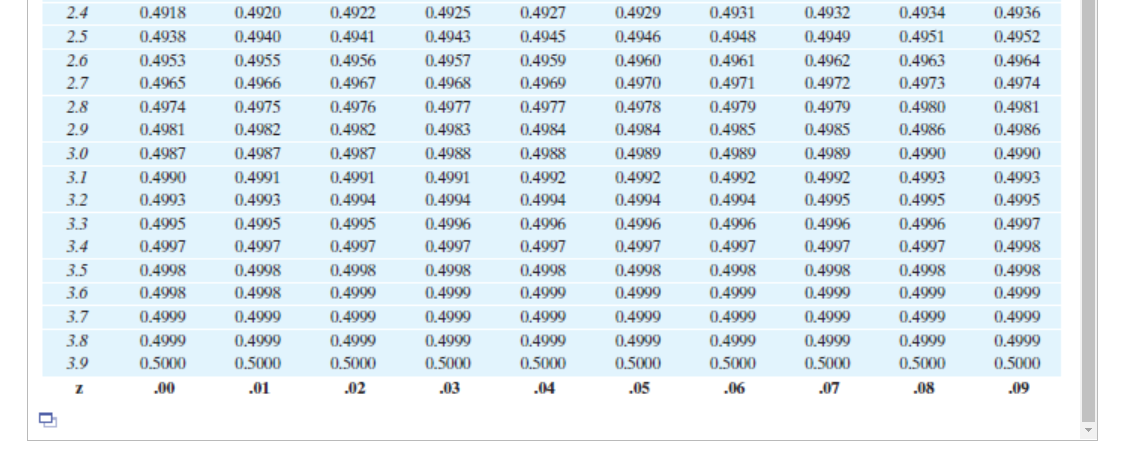This screenshot has width=1136, height=475.
Task: Click the 0.4981 cell in row 2.9
Action: coord(162,130)
